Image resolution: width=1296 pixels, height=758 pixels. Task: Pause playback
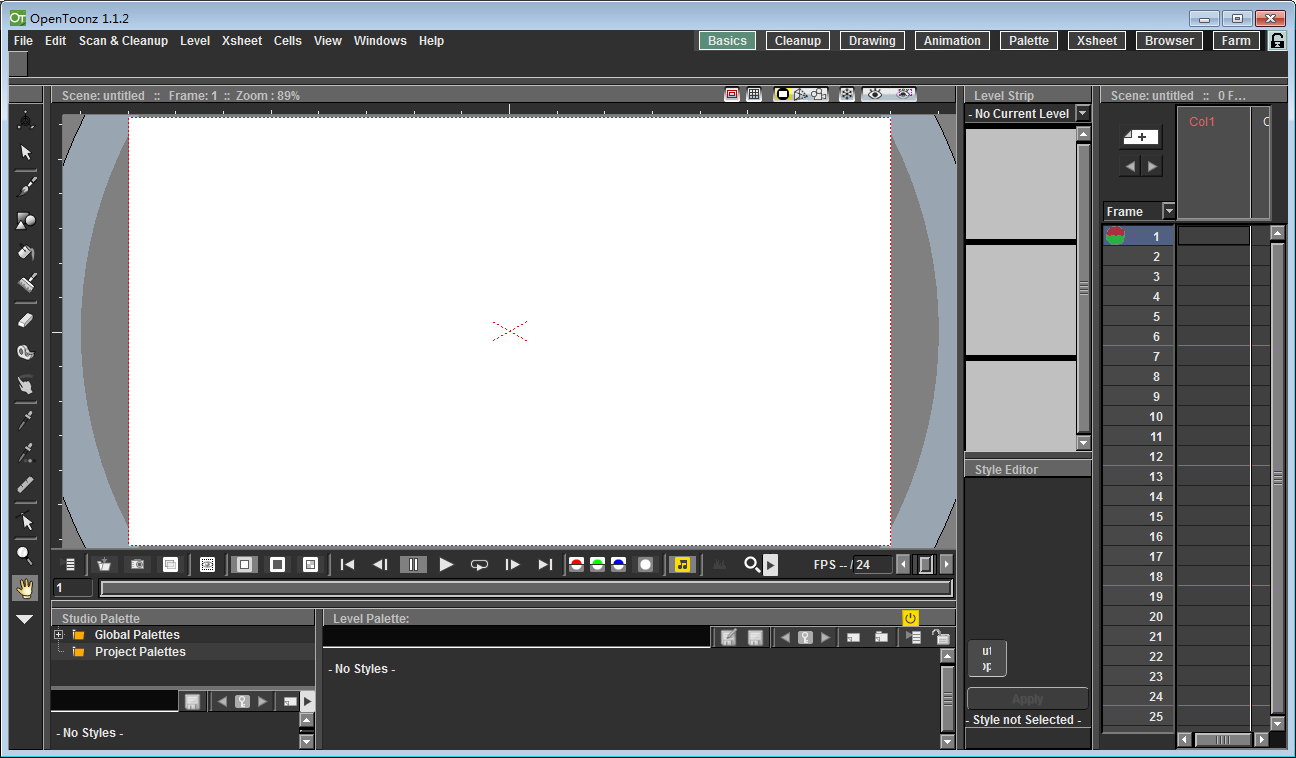coord(413,564)
